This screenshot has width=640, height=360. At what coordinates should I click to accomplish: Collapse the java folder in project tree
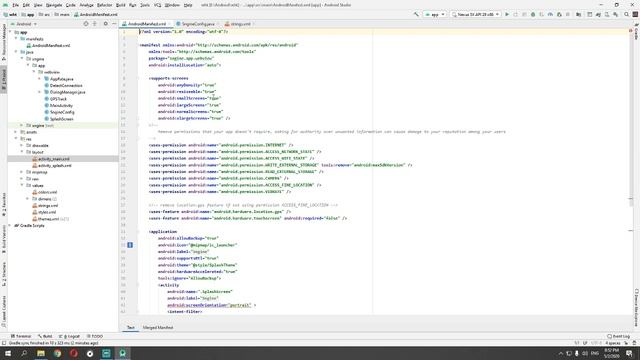16,52
